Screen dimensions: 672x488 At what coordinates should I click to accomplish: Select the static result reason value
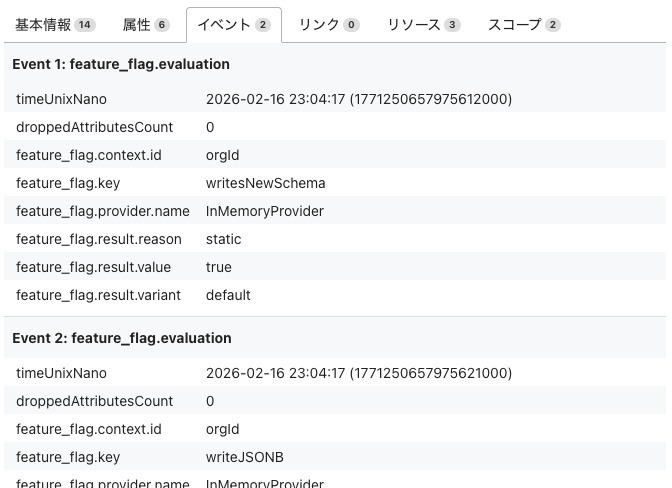(223, 239)
